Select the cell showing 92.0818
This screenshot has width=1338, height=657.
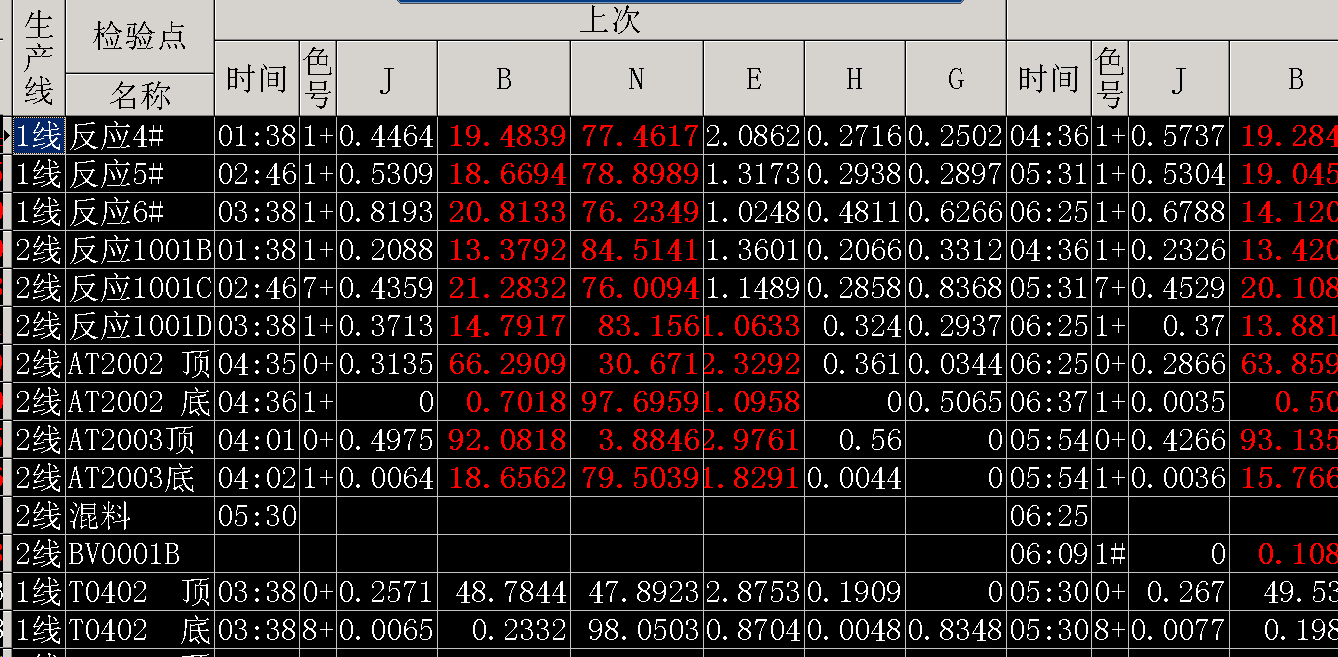504,440
